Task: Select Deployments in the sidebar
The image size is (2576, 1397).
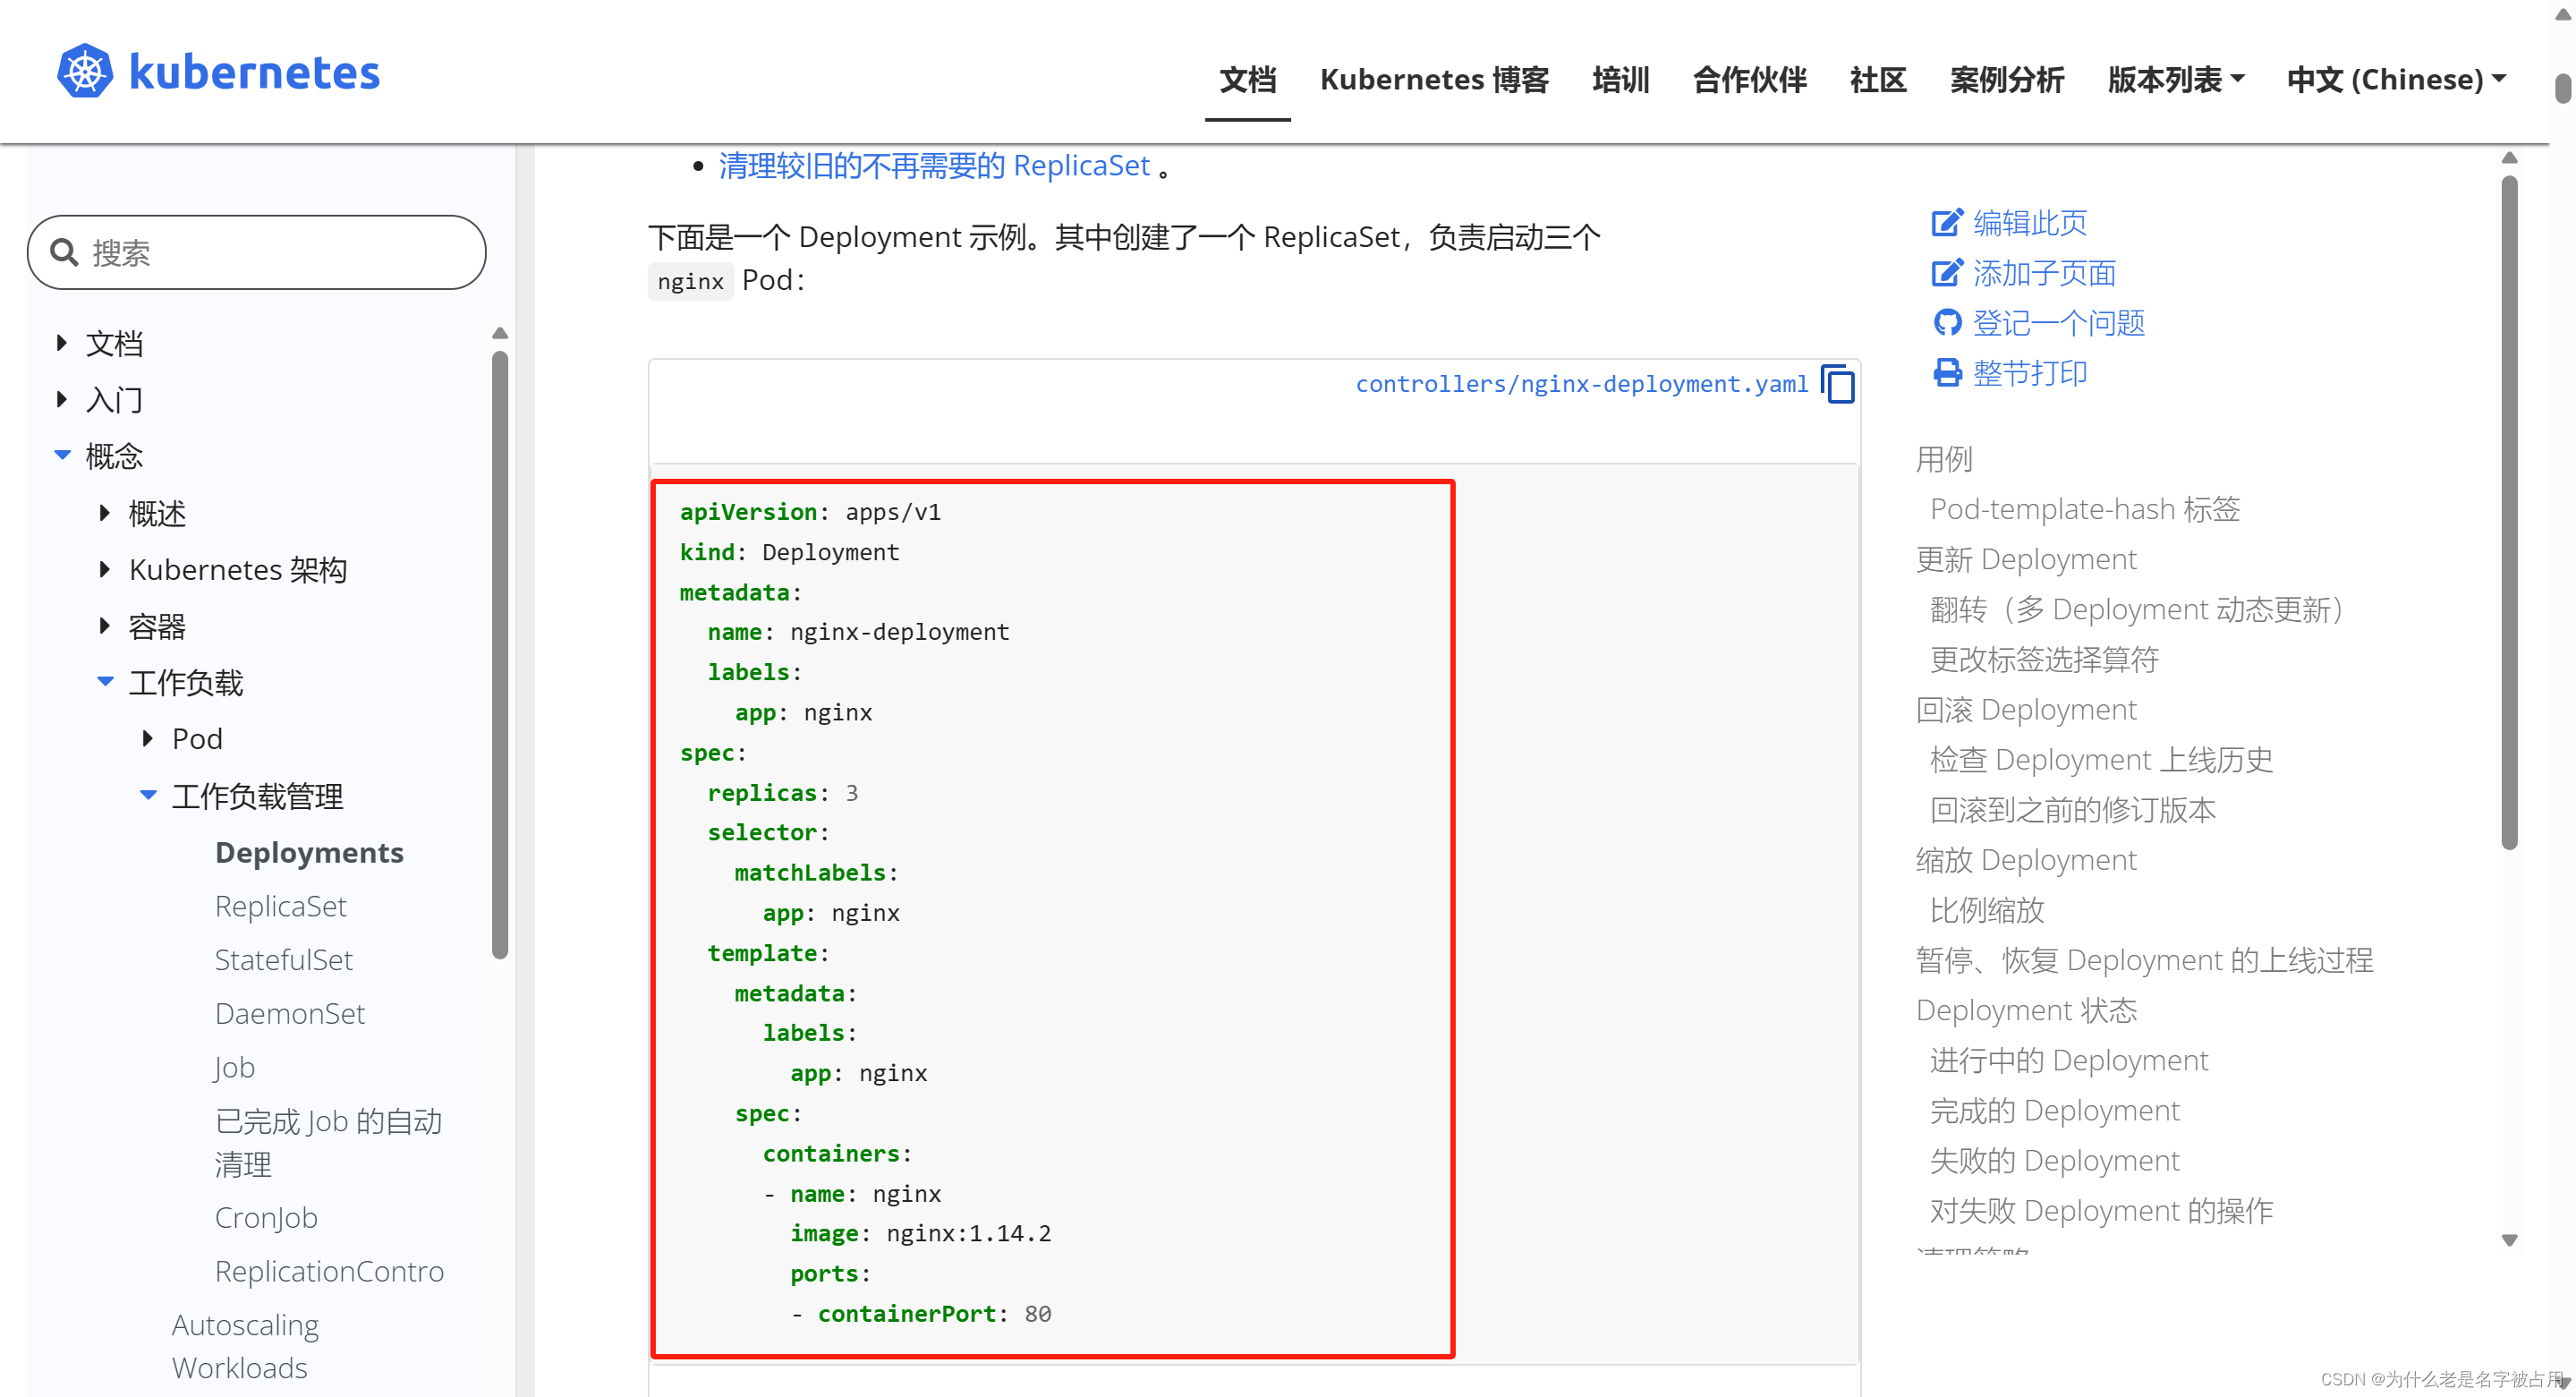Action: (x=309, y=852)
